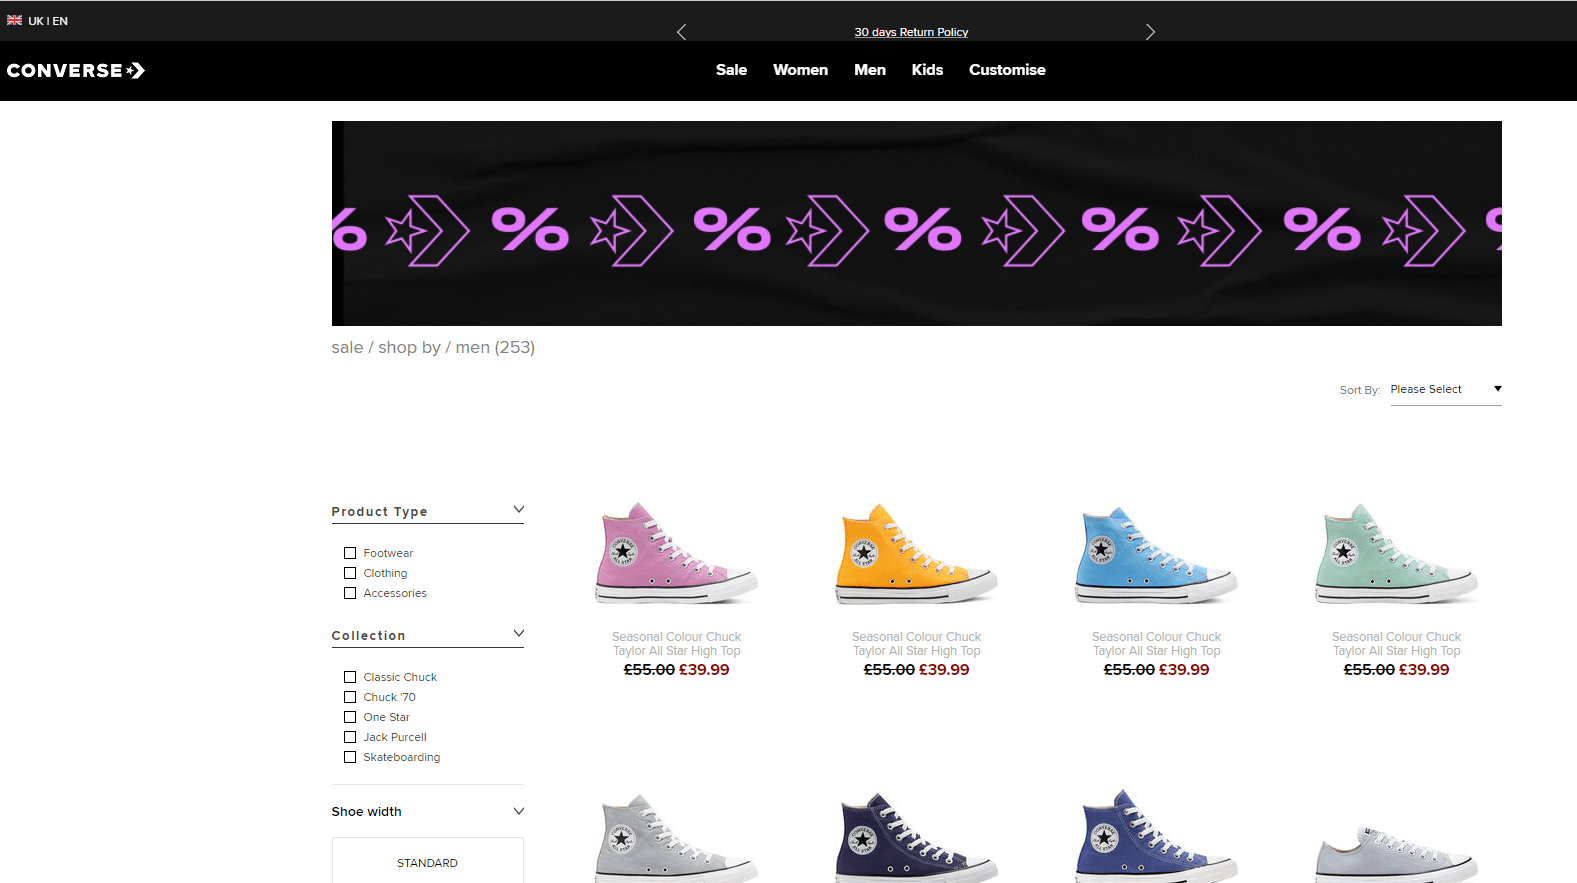
Task: Open the Men menu
Action: [x=870, y=70]
